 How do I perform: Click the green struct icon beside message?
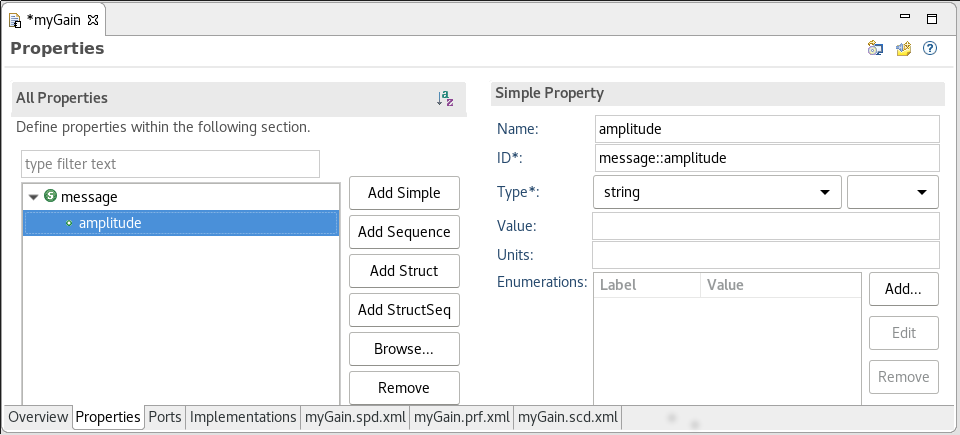[x=51, y=197]
